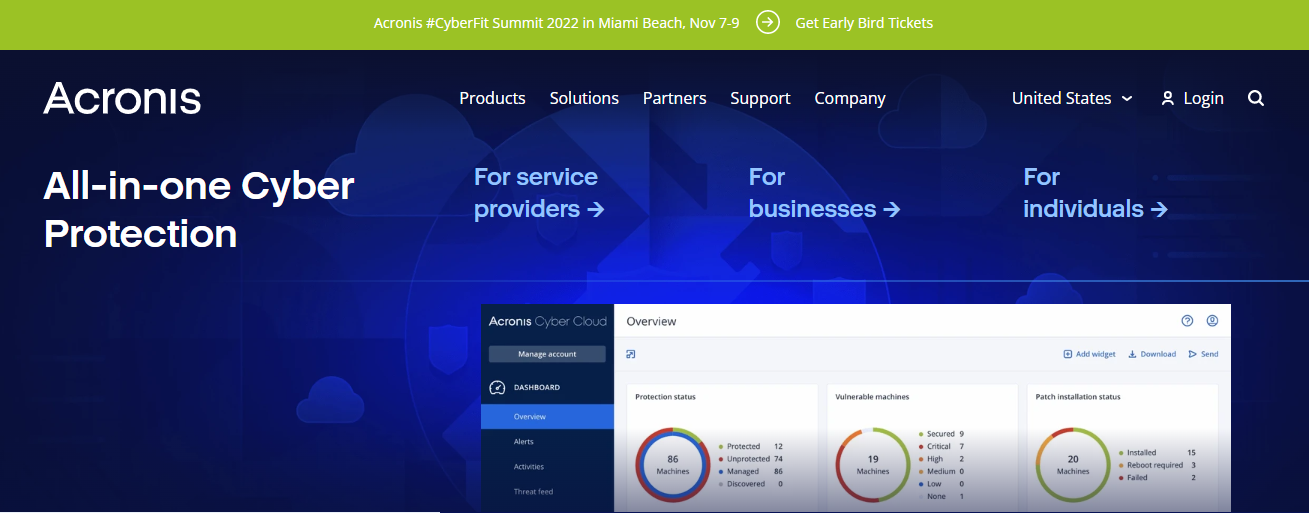The height and width of the screenshot is (513, 1309).
Task: Open For individuals link
Action: coord(1095,193)
